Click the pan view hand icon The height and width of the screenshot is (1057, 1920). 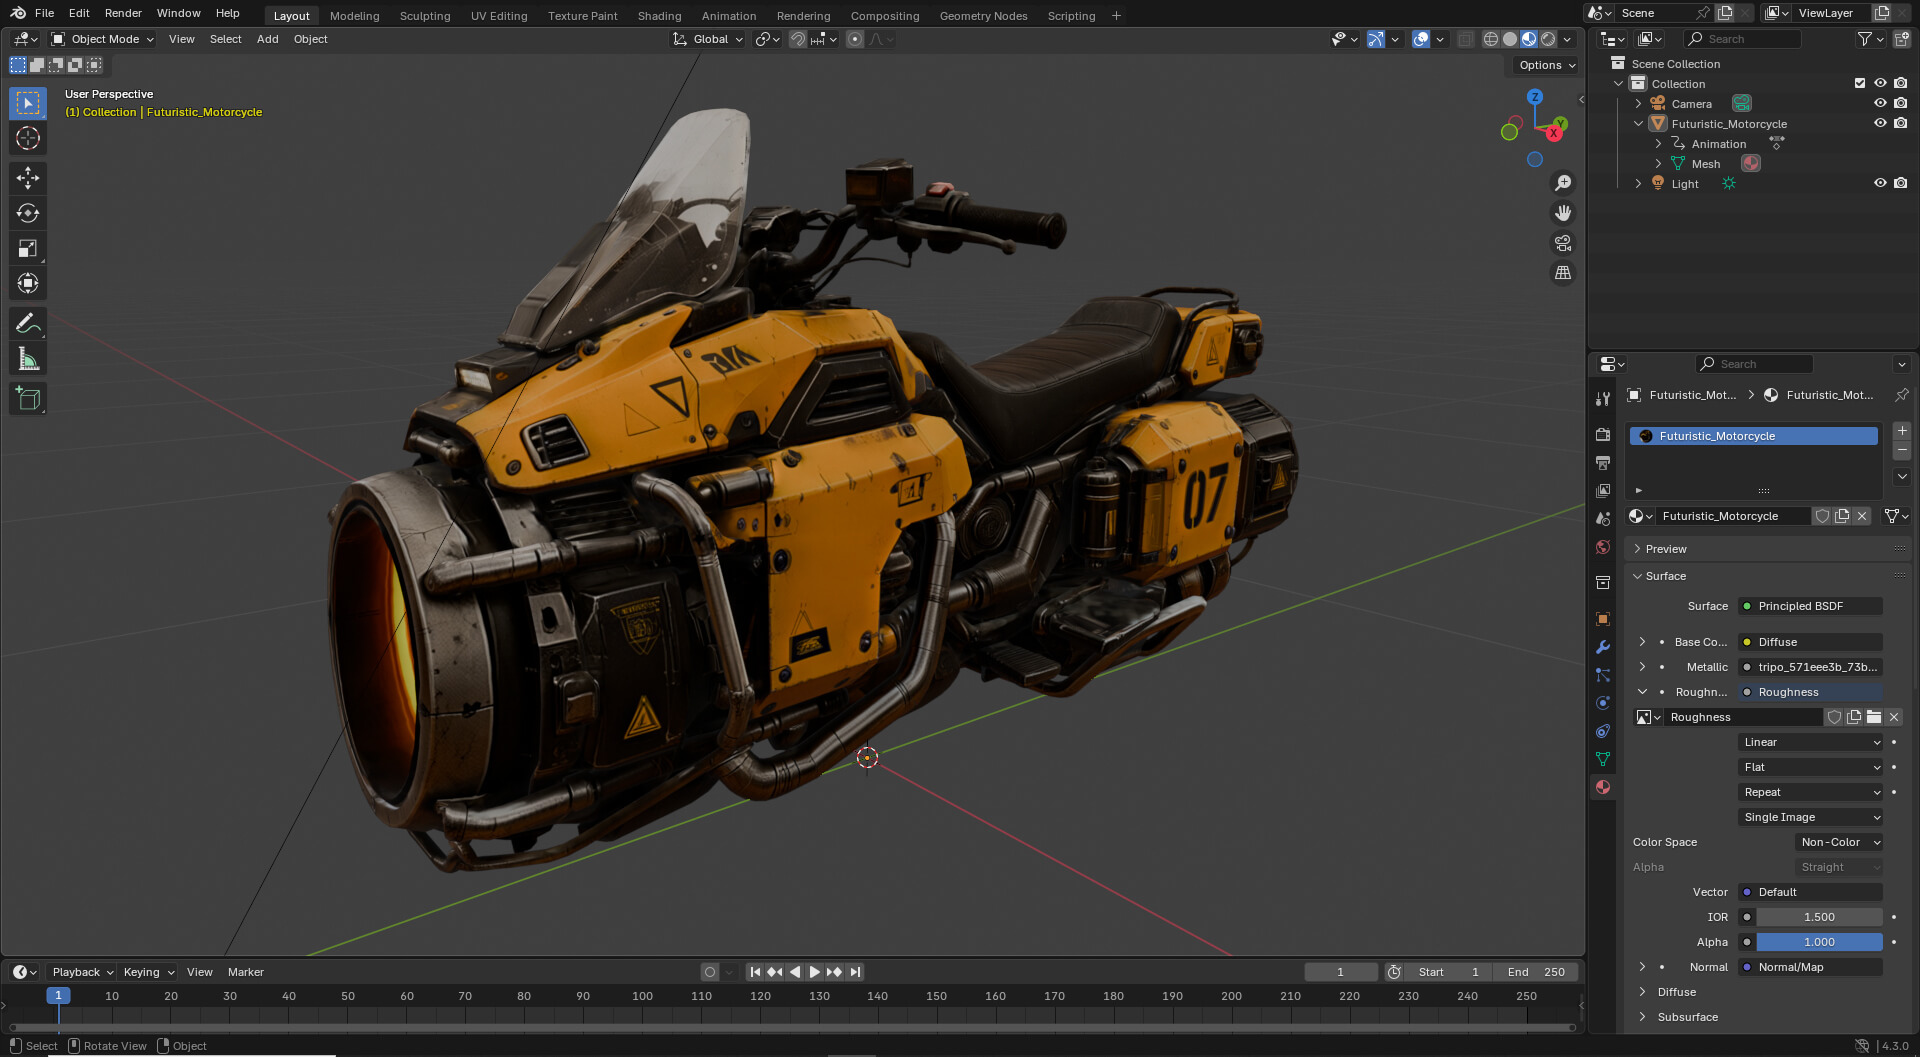click(x=1562, y=213)
